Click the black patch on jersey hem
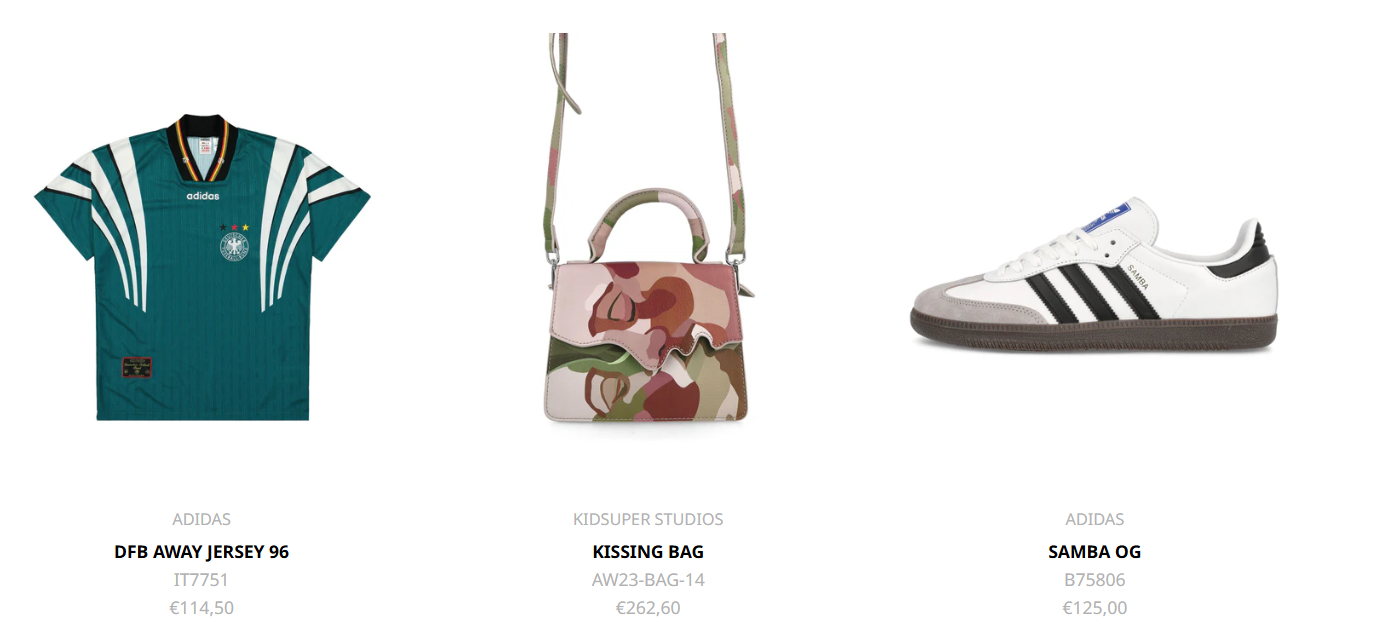This screenshot has width=1379, height=643. (135, 367)
